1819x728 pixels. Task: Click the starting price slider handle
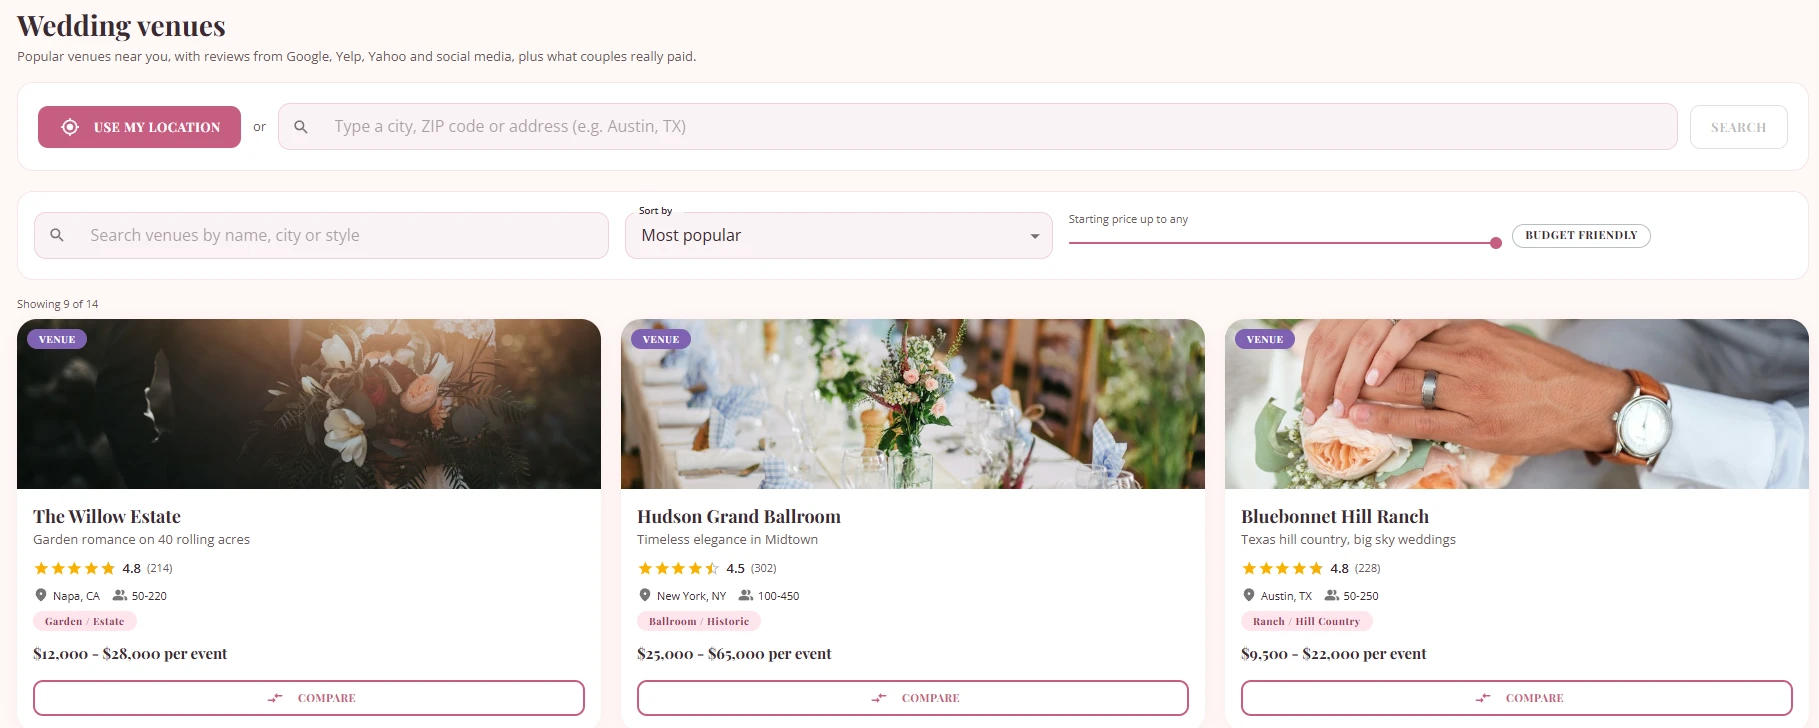pyautogui.click(x=1495, y=243)
